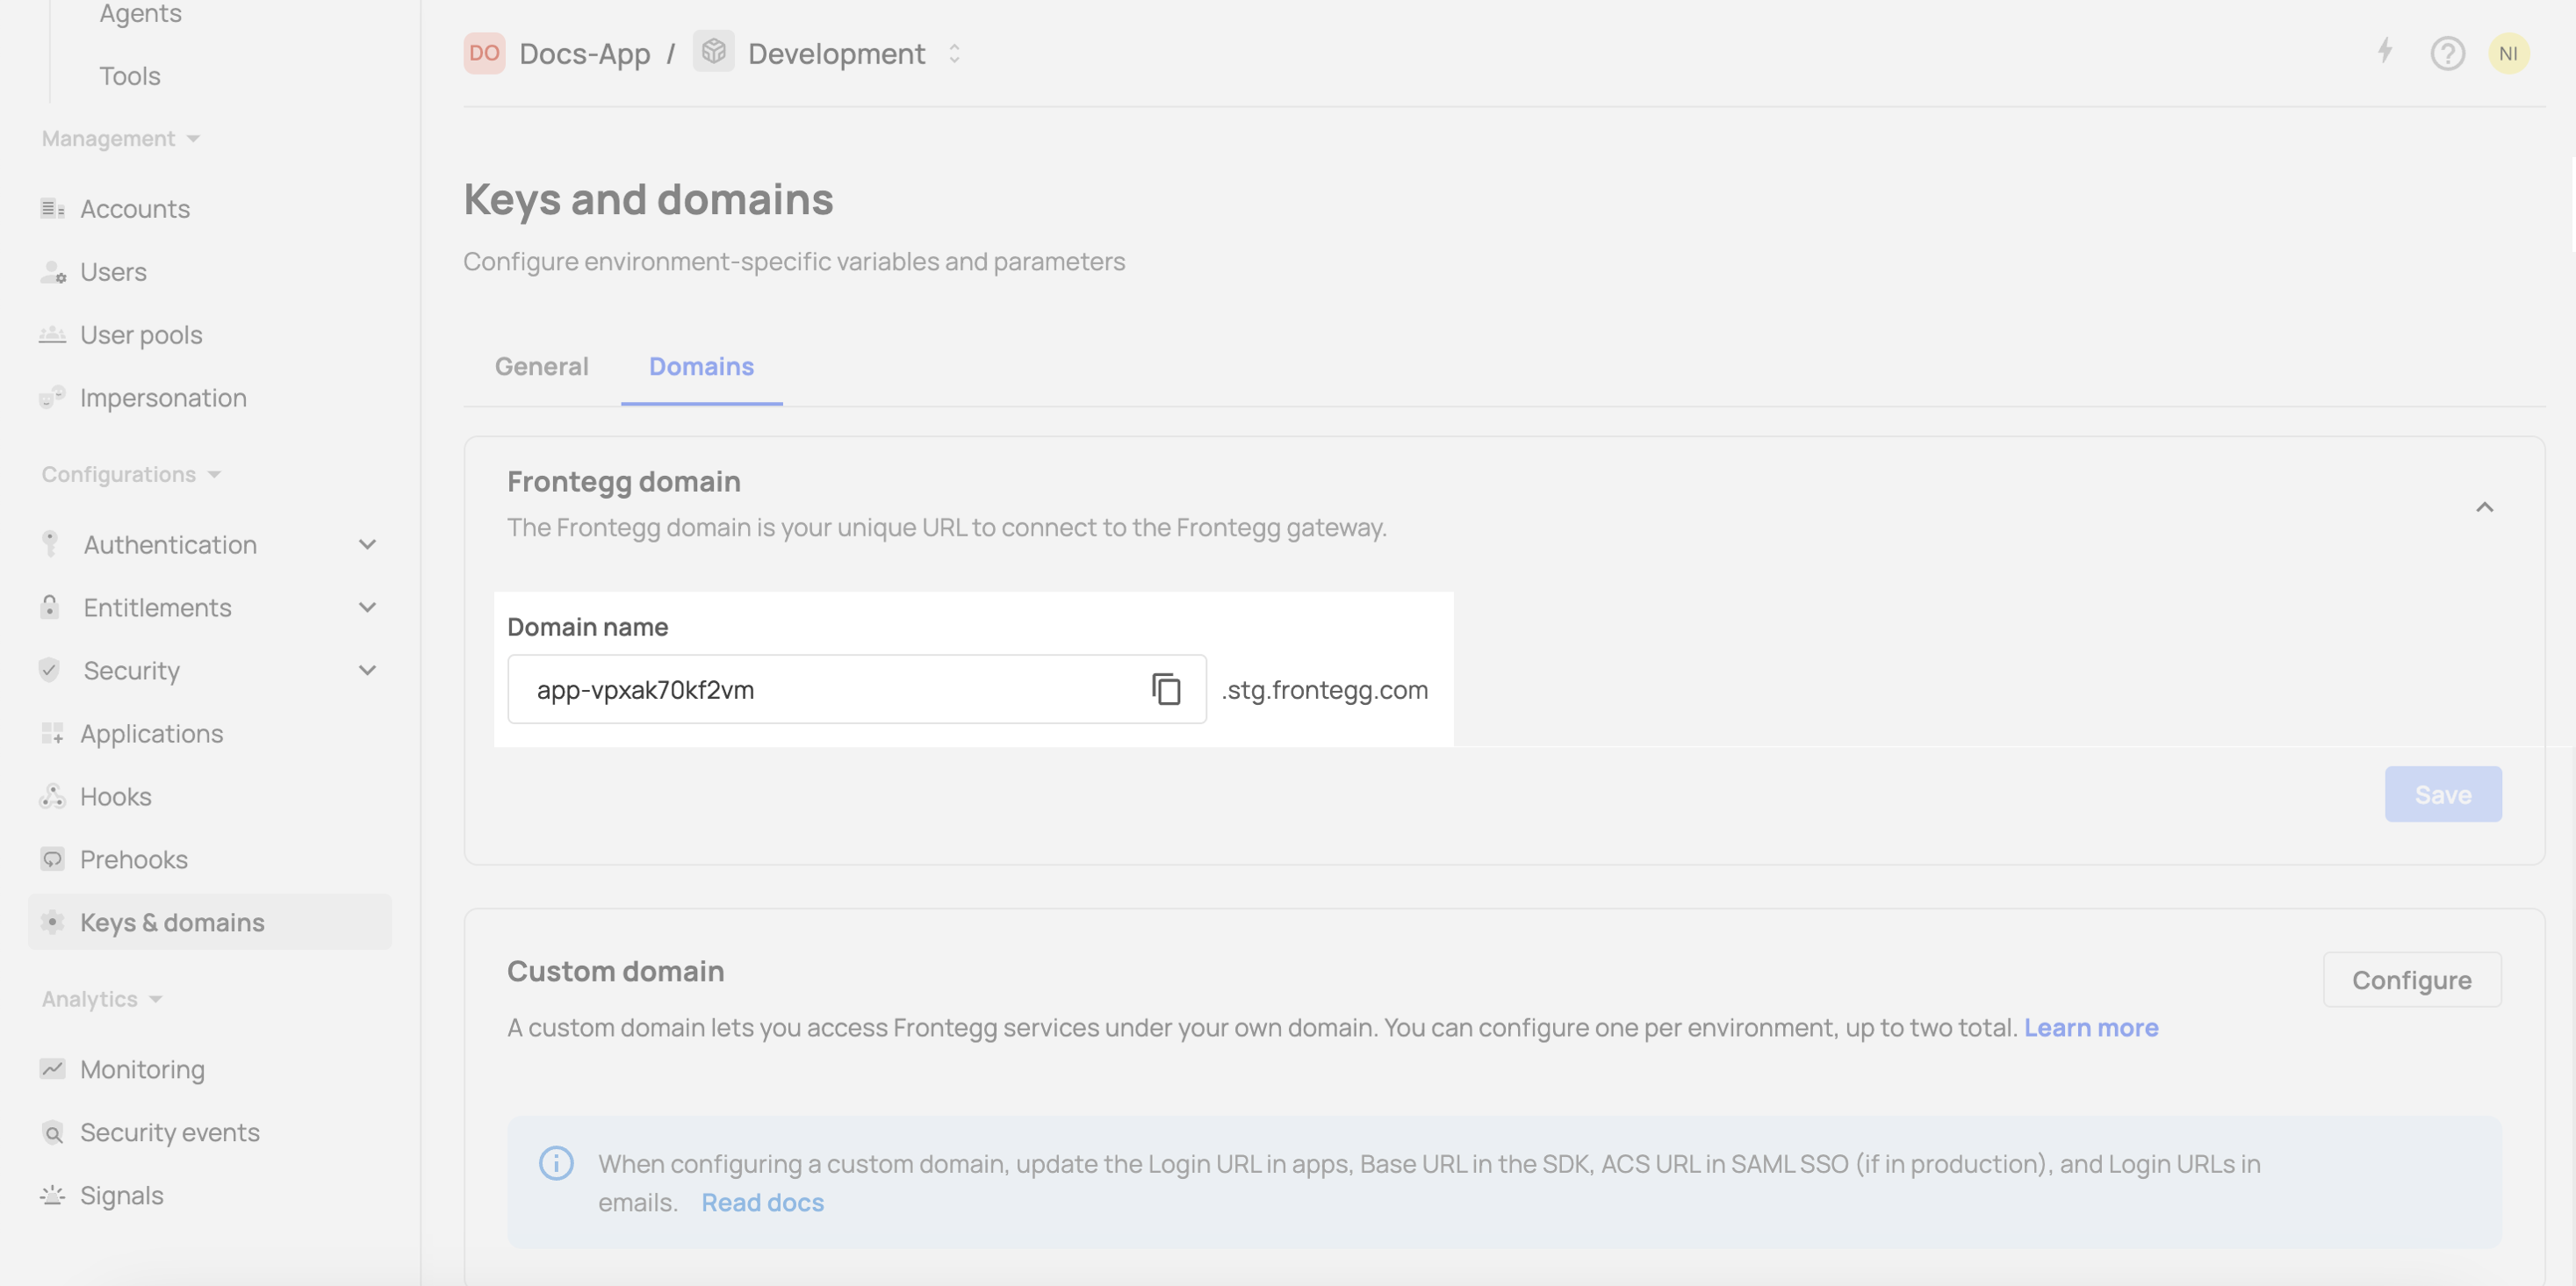
Task: Select the Domains tab
Action: (701, 366)
